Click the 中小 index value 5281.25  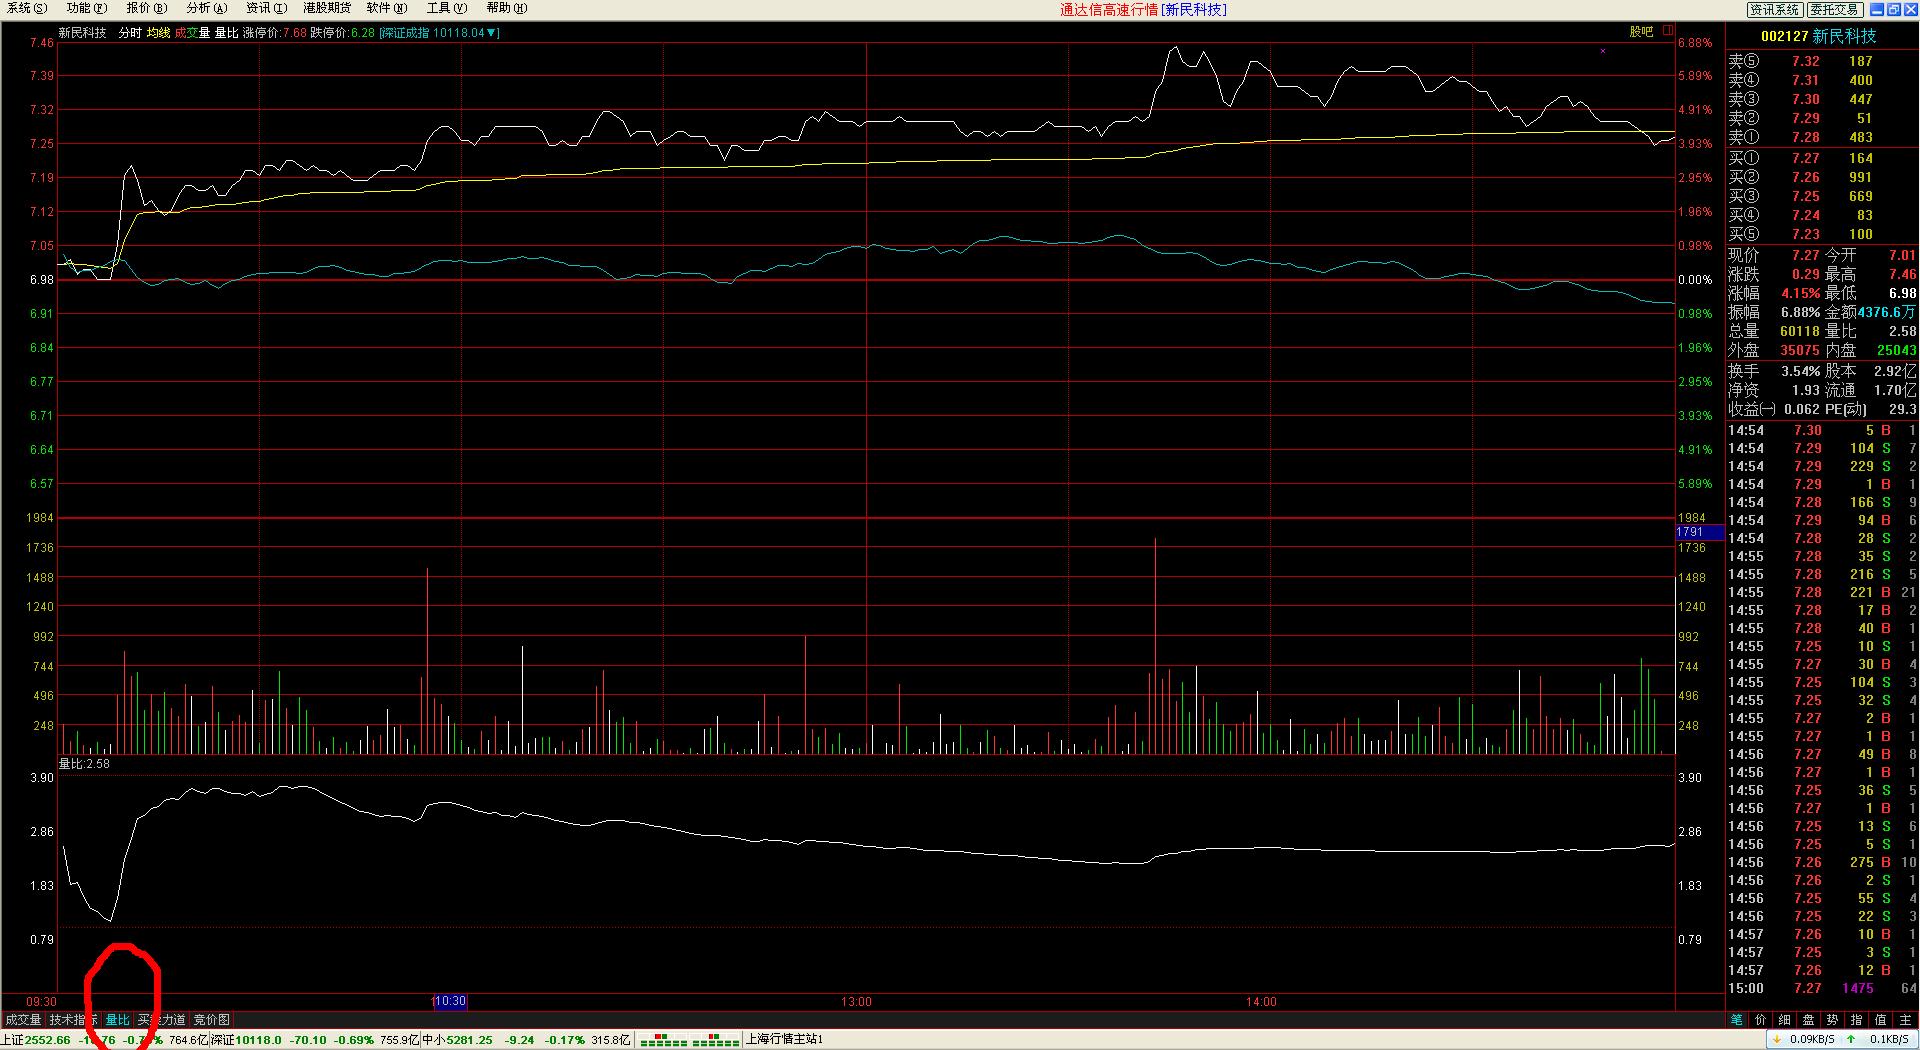[470, 1040]
